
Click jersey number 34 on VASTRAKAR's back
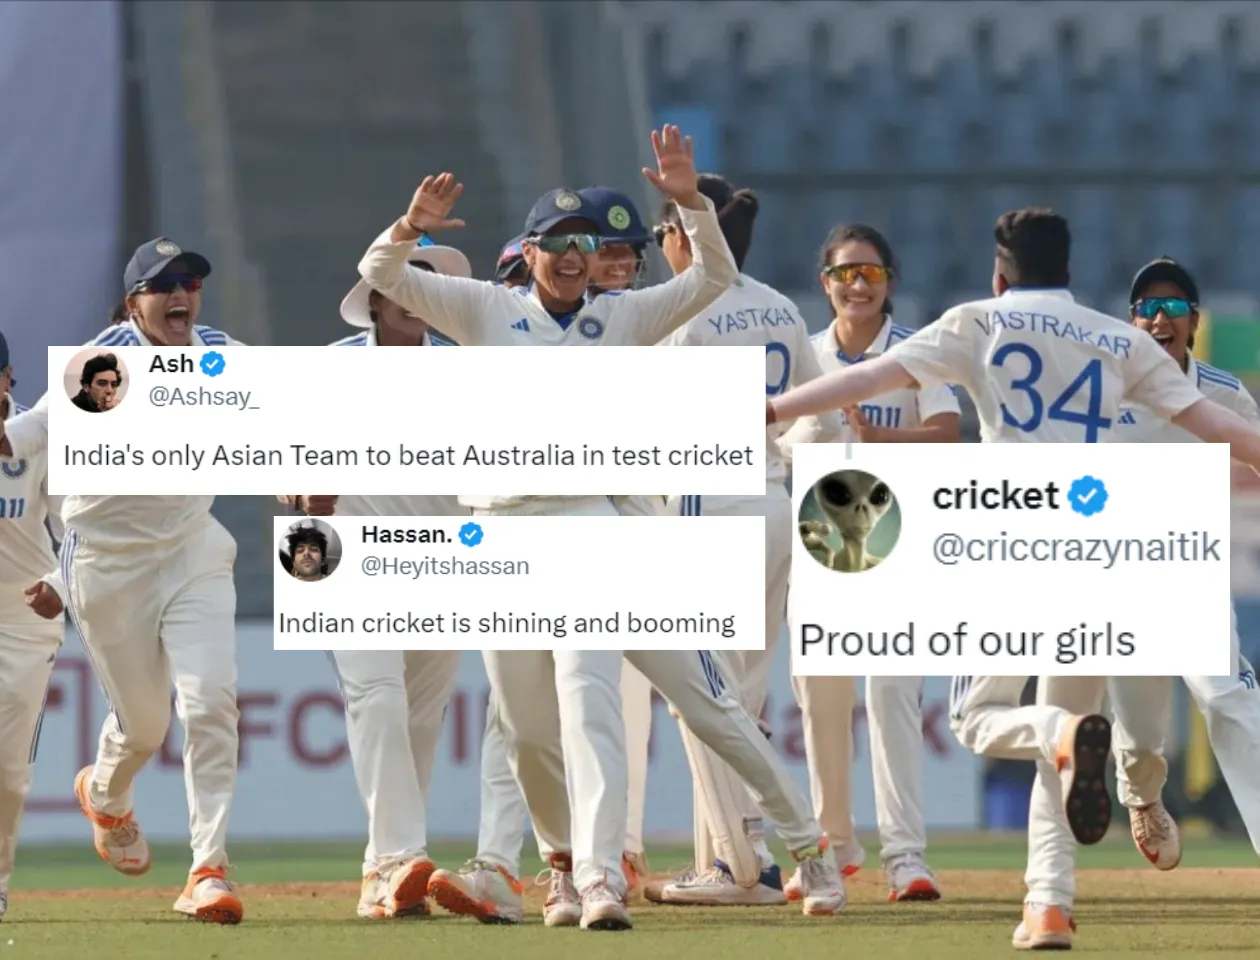pos(1050,392)
